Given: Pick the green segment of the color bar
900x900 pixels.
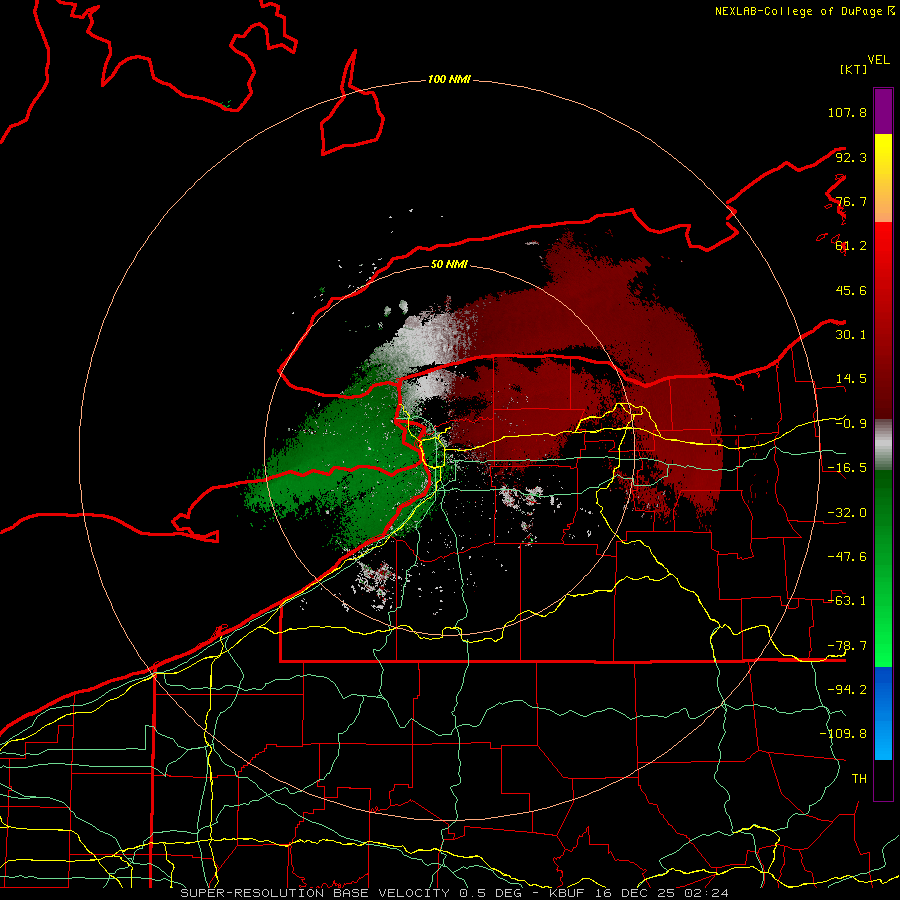Looking at the screenshot, I should pyautogui.click(x=883, y=568).
